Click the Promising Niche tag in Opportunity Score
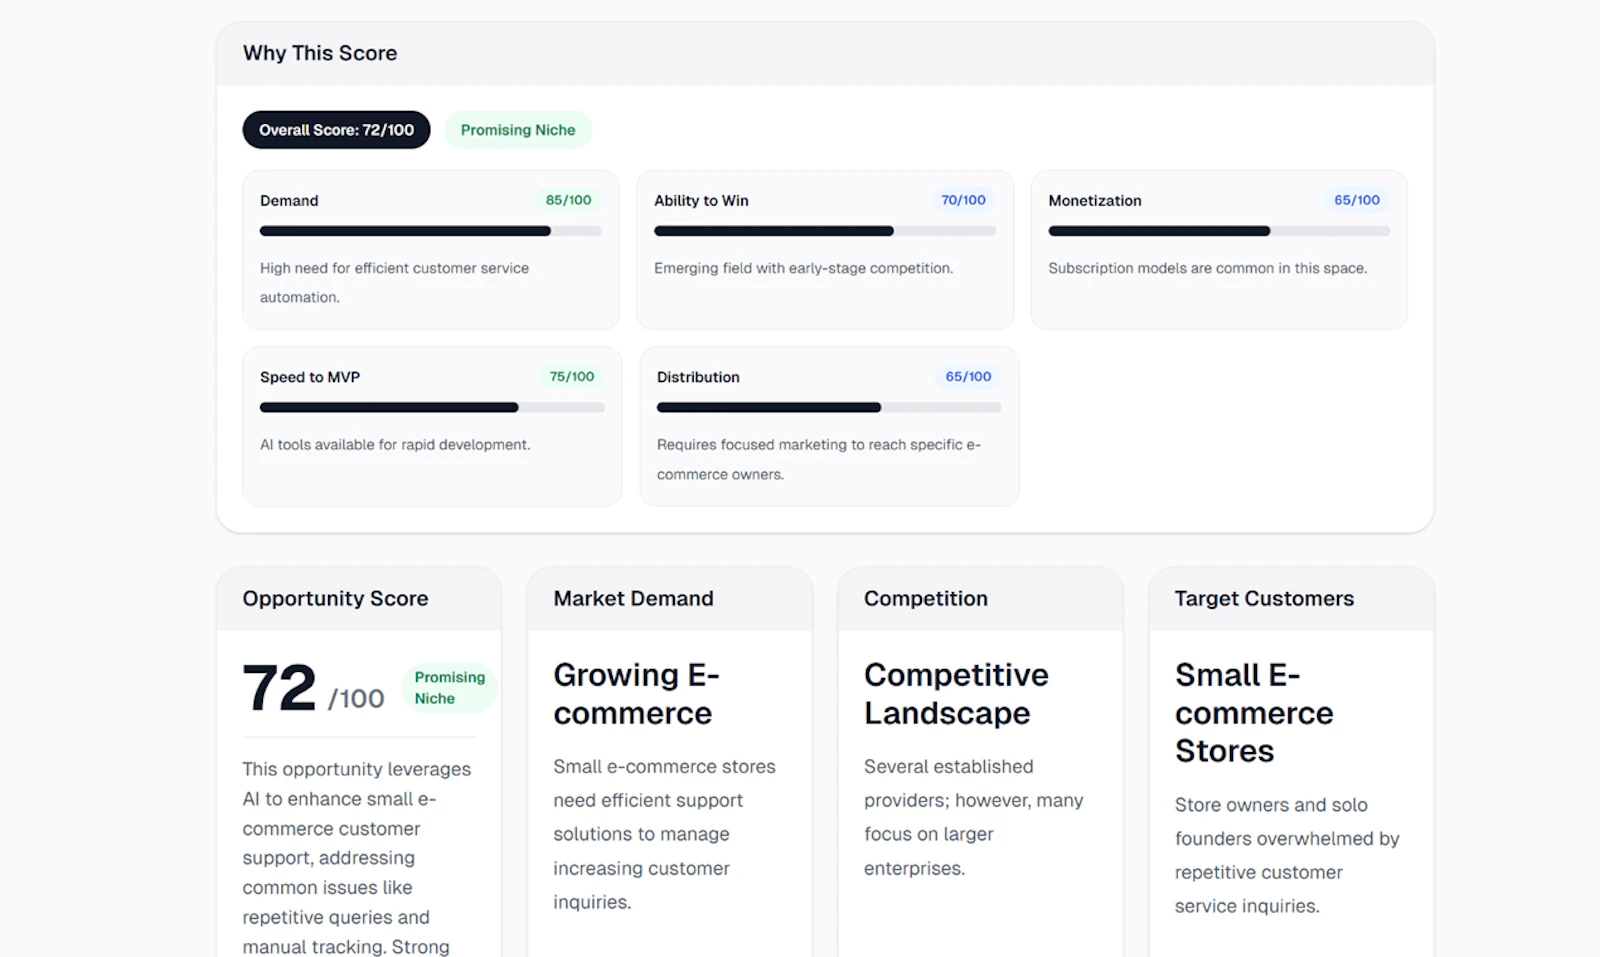The image size is (1600, 957). click(450, 688)
